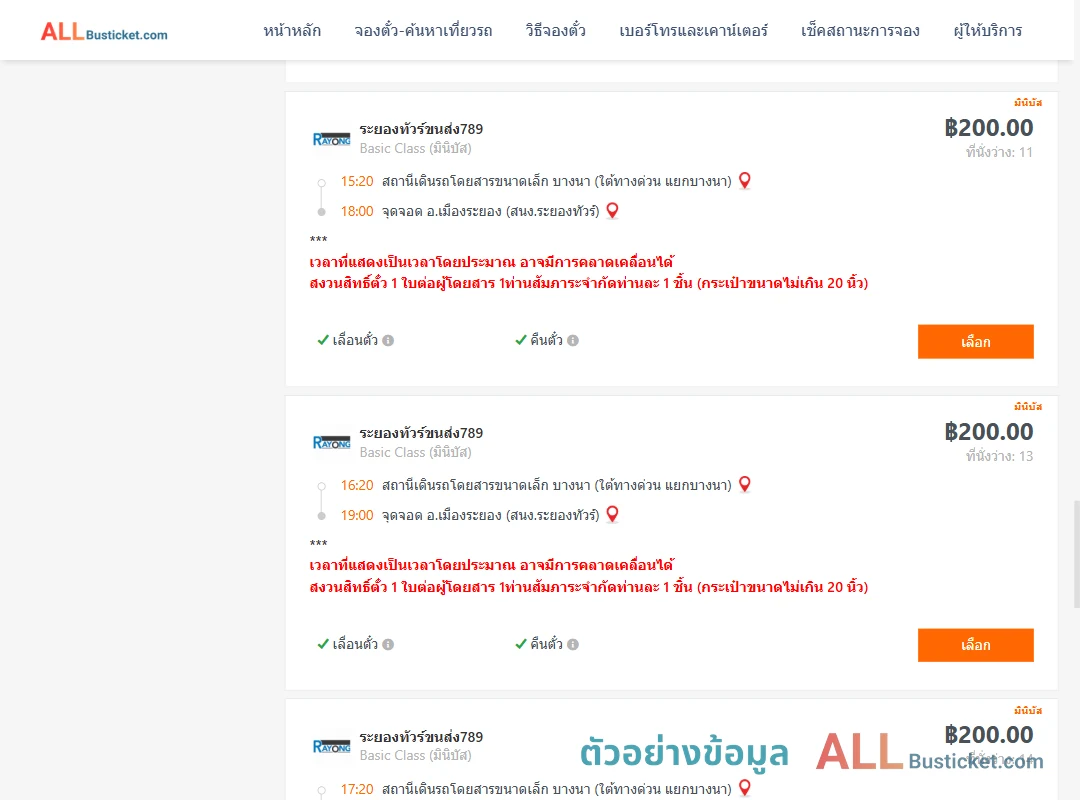Click ฿200.00 price on 16:20 trip

tap(988, 431)
